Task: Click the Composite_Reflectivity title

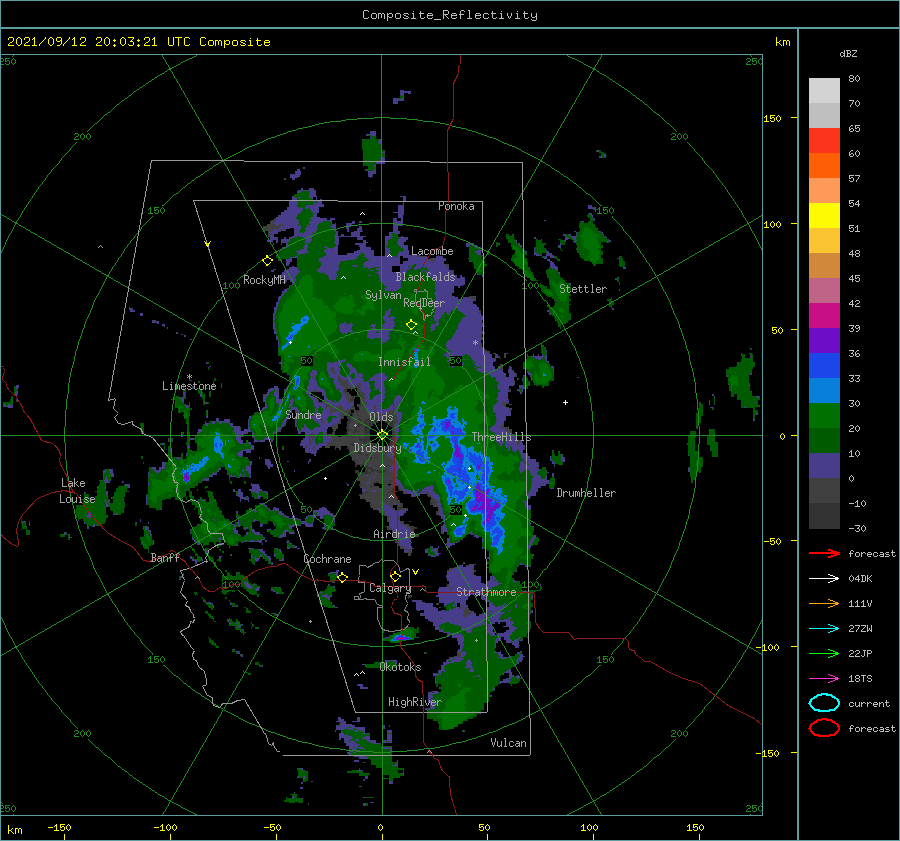Action: point(450,15)
